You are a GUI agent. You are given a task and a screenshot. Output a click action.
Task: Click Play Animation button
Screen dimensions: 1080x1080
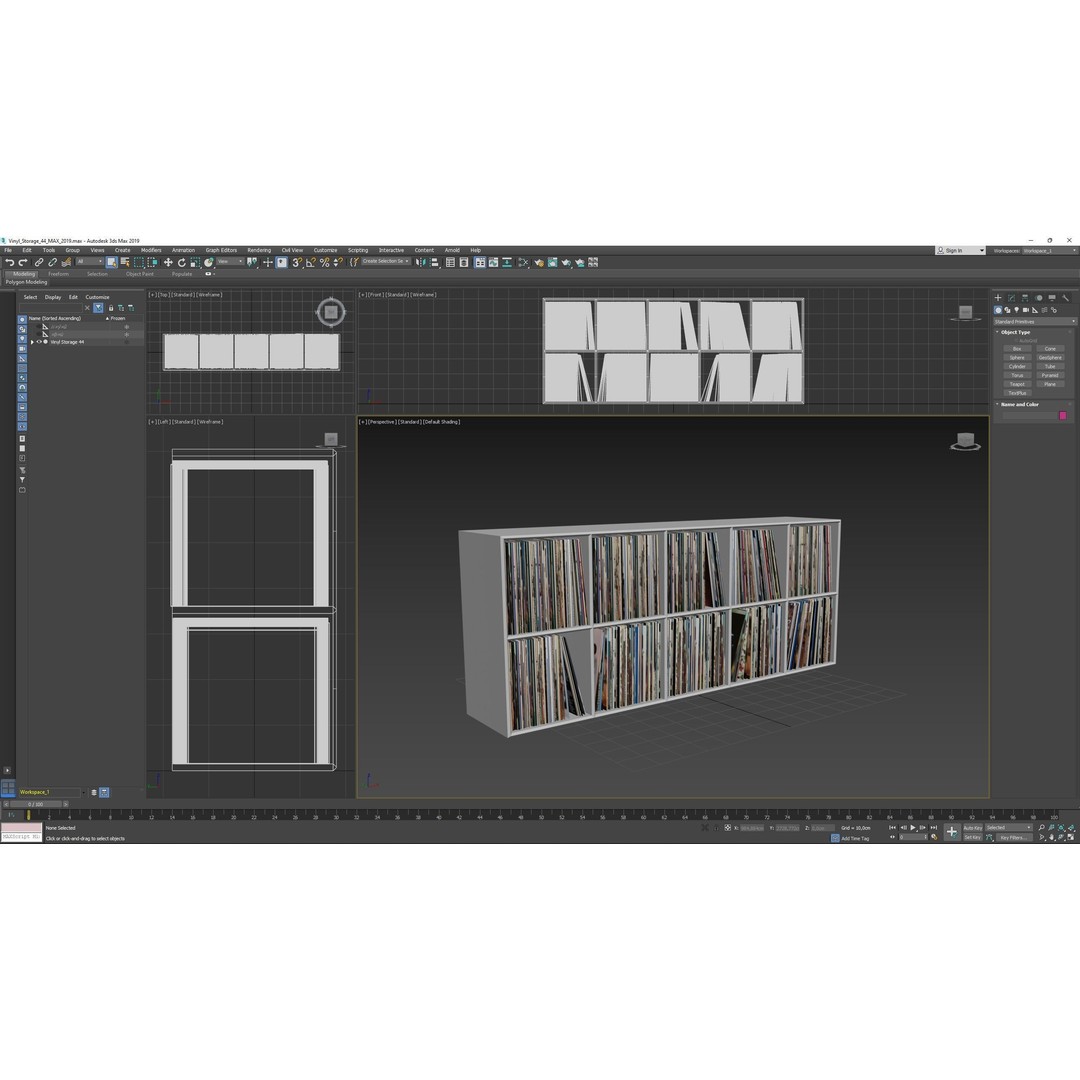(x=913, y=828)
